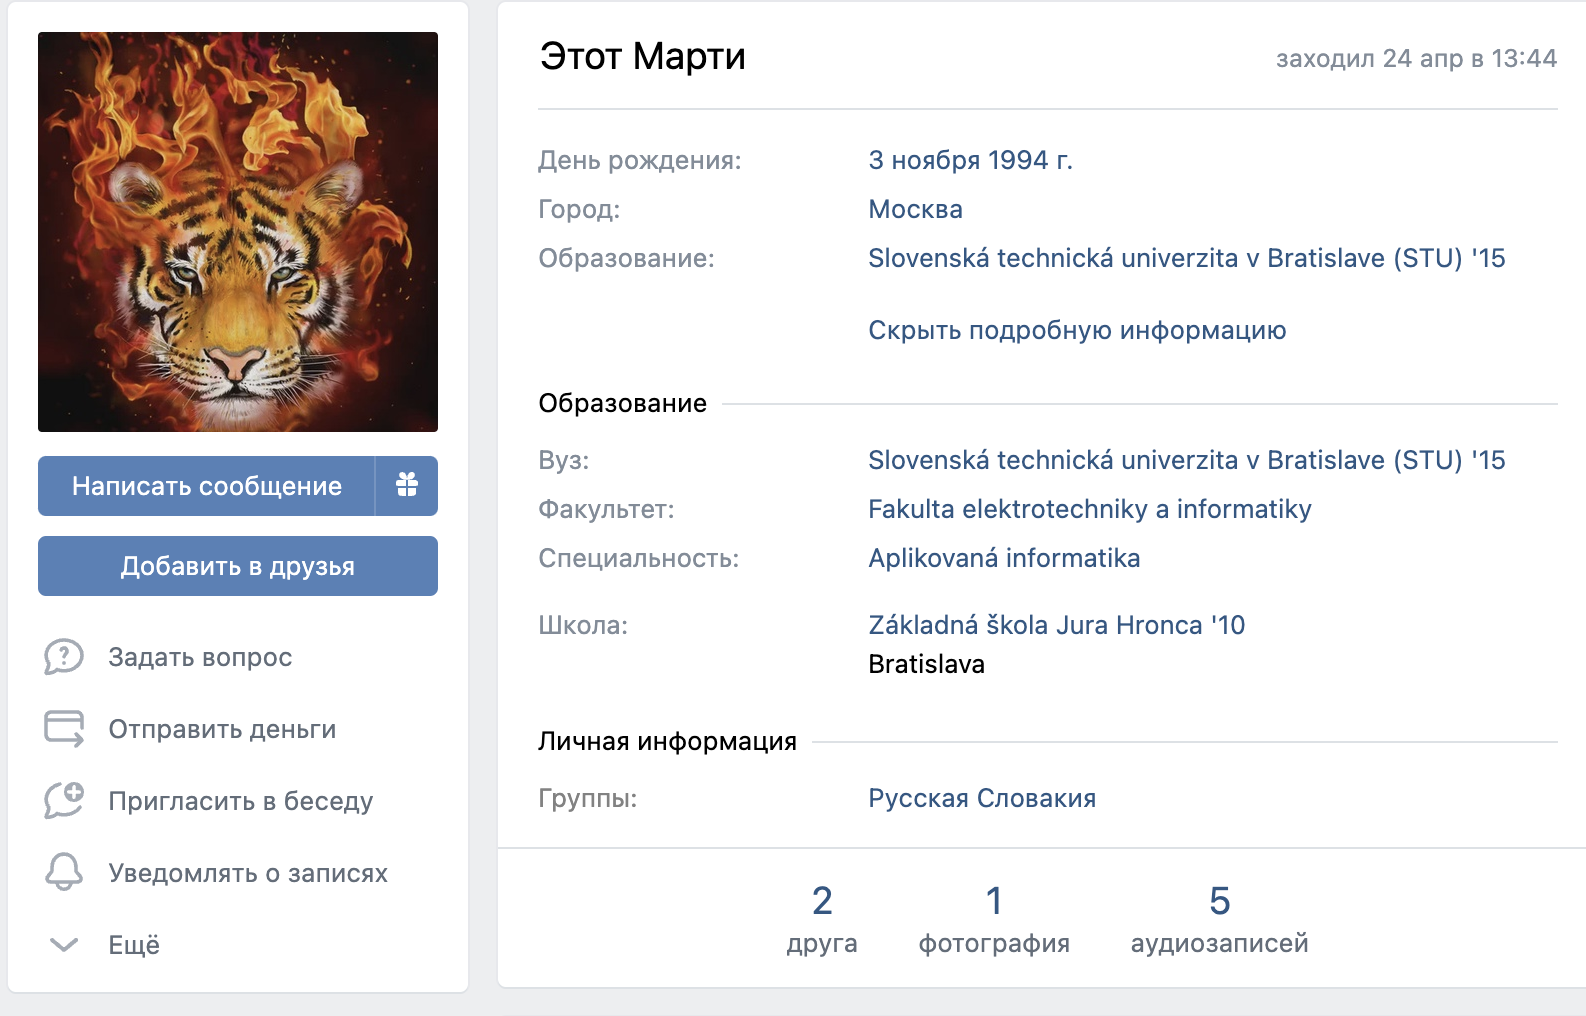1586x1016 pixels.
Task: Click the День рождения label
Action: (x=640, y=160)
